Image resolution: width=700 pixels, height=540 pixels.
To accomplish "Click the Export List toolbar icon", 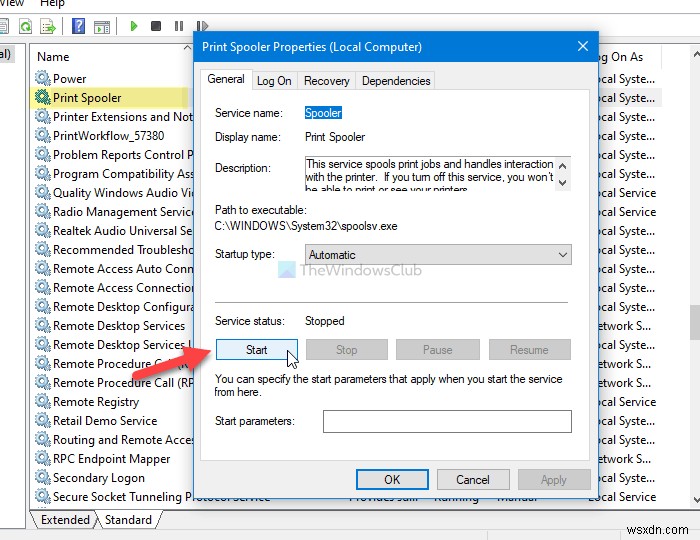I will (x=48, y=26).
